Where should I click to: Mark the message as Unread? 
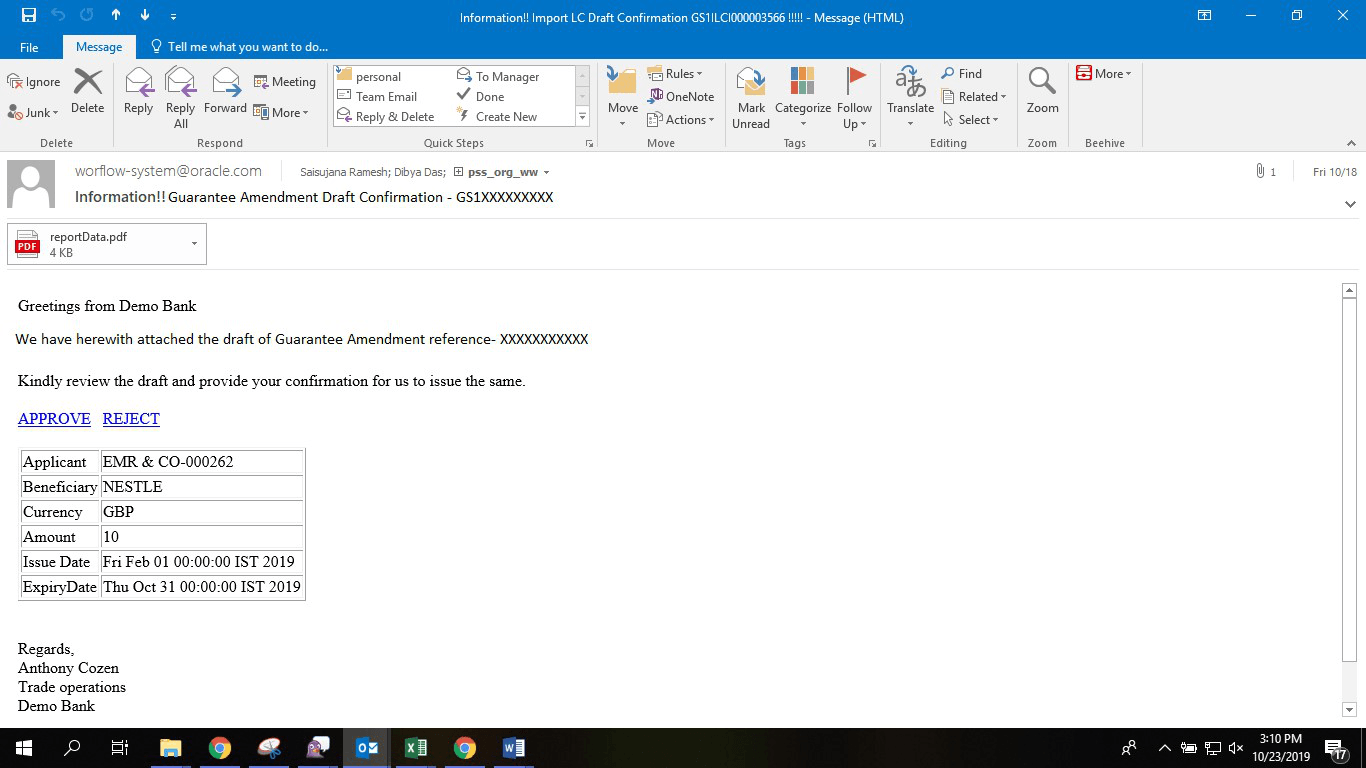pyautogui.click(x=750, y=96)
